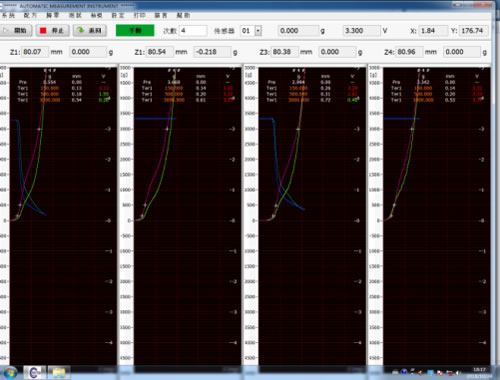This screenshot has width=500, height=380.
Task: Expand the sensor 01 dropdown arrow
Action: coord(258,31)
